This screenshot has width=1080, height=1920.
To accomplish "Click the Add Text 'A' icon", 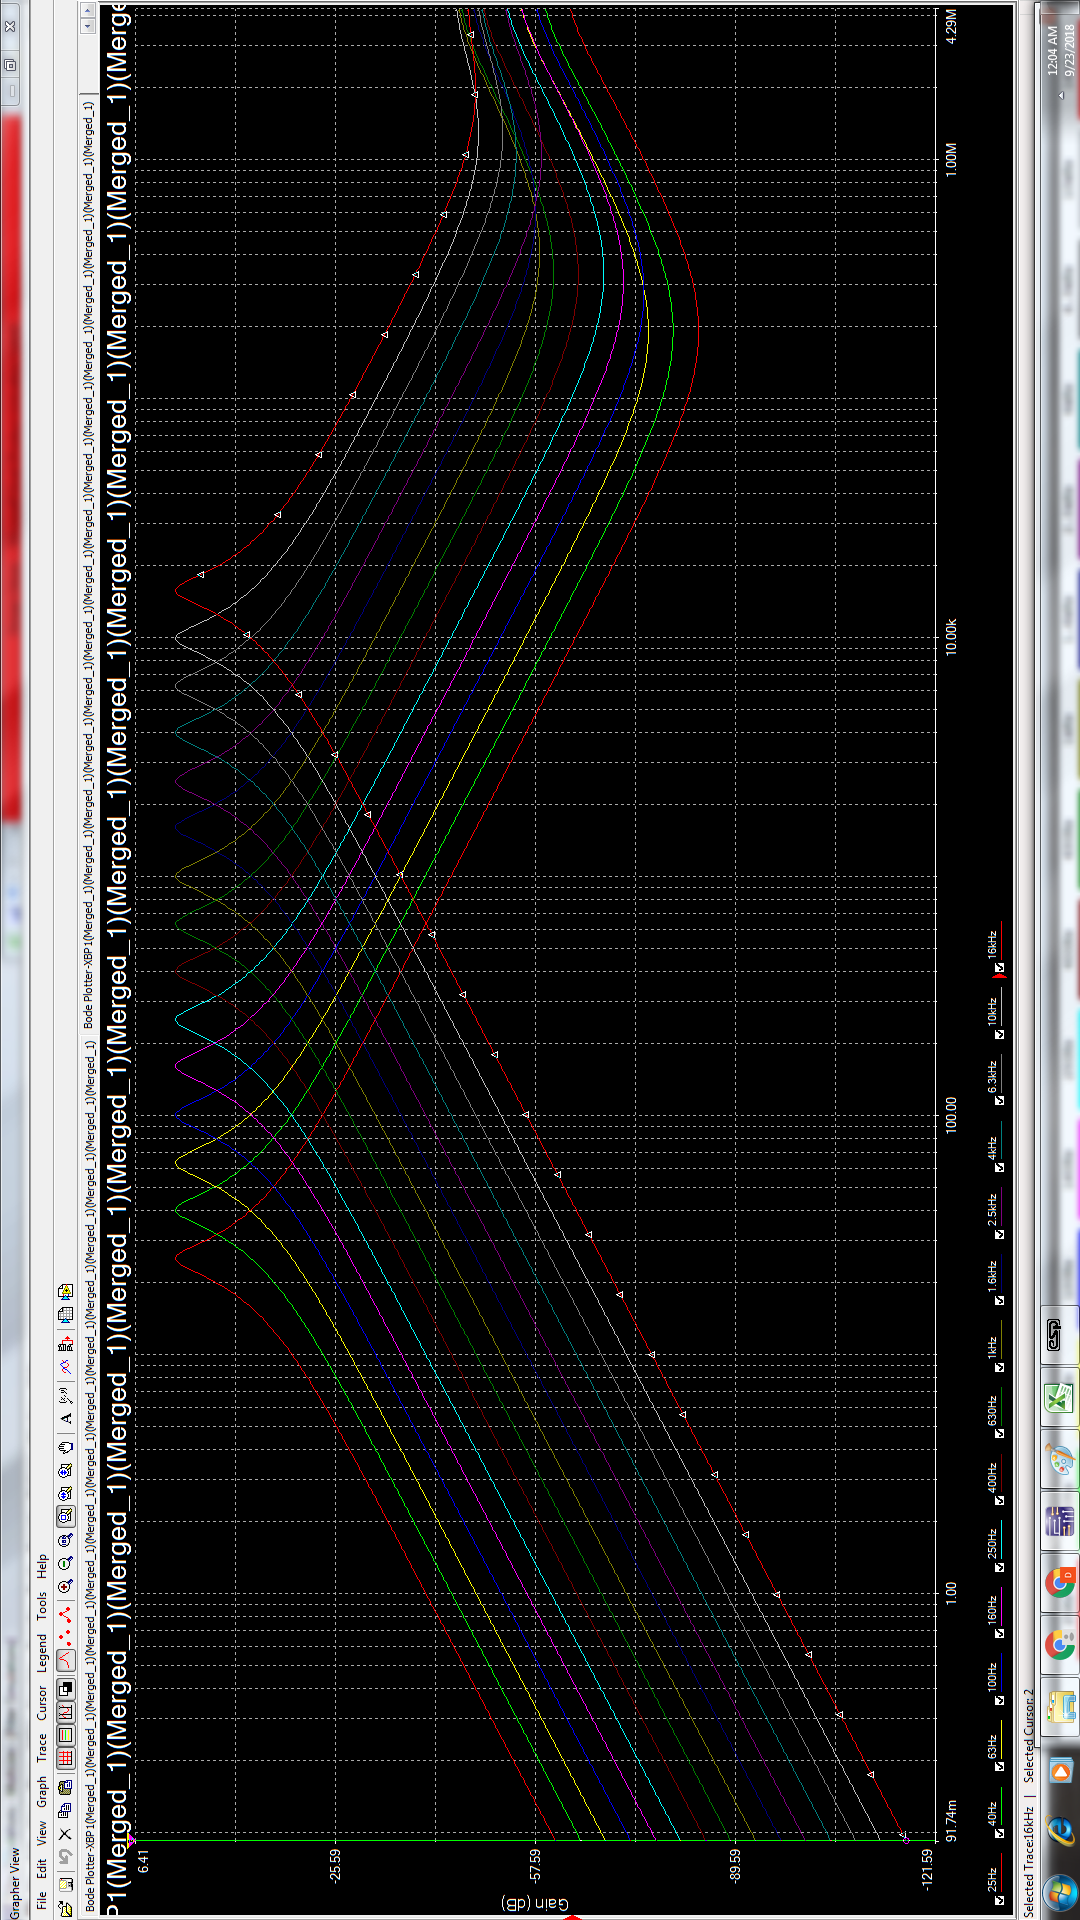I will coord(65,1418).
